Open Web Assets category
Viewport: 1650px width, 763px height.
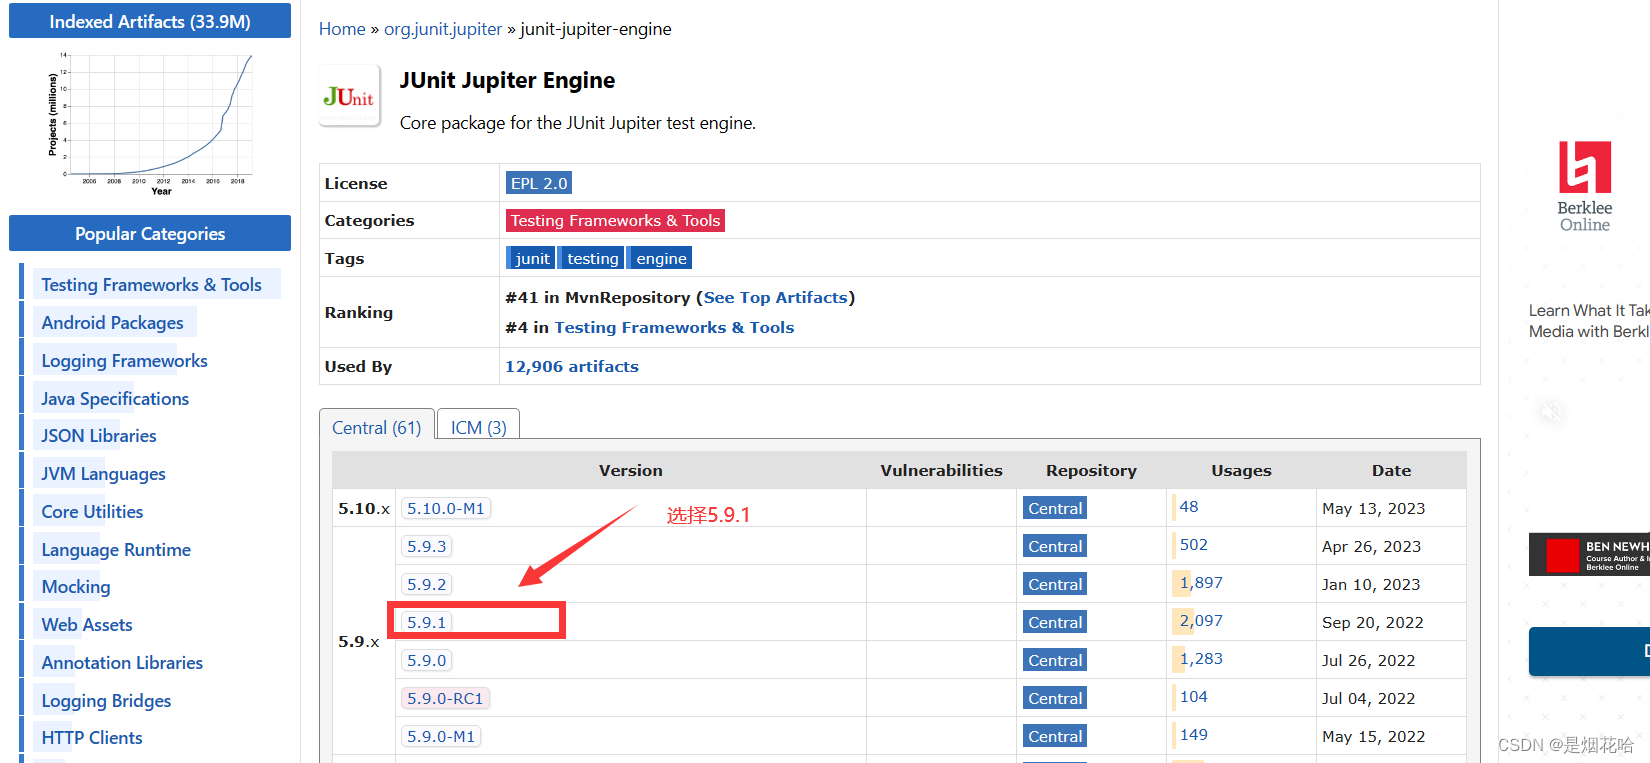coord(87,625)
